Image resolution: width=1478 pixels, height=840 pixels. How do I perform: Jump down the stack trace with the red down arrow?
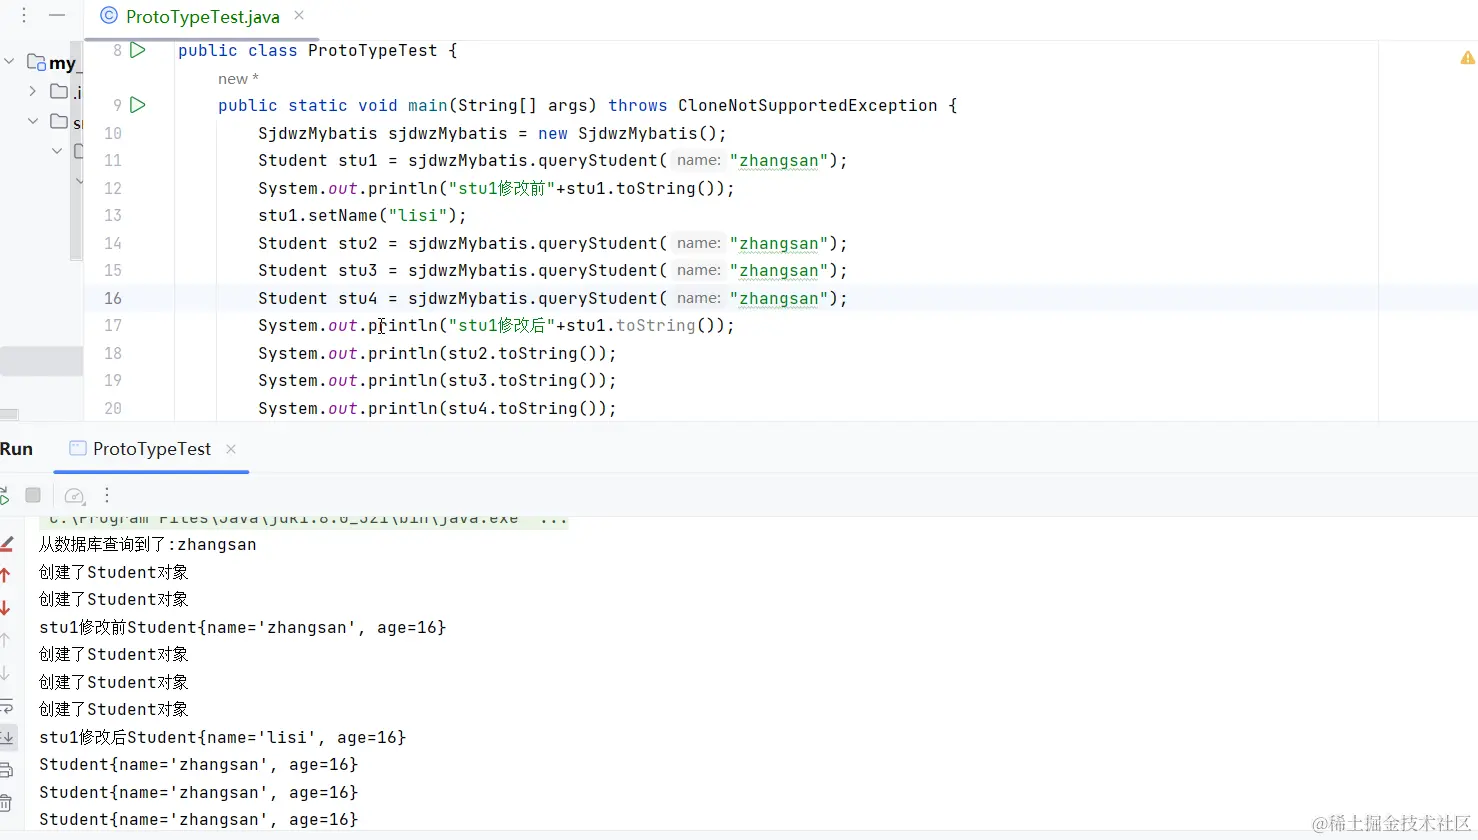(6, 608)
